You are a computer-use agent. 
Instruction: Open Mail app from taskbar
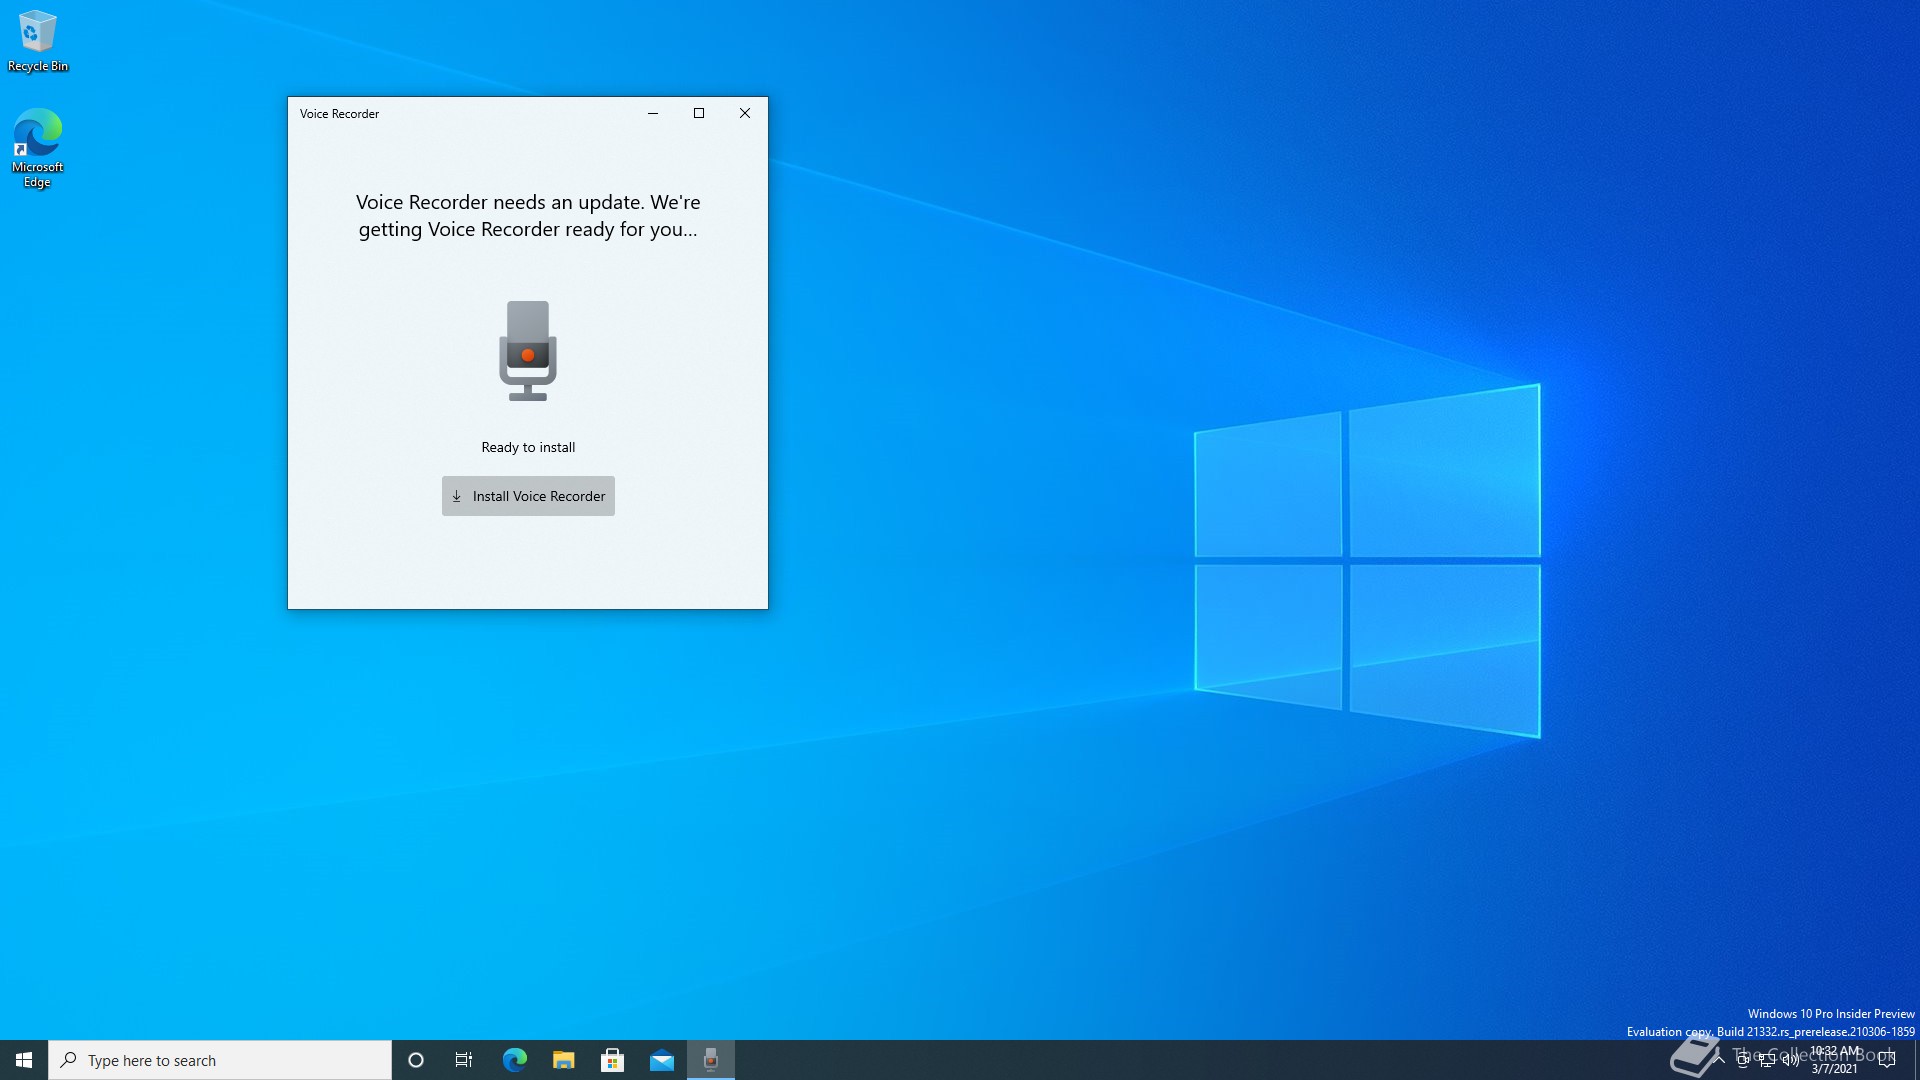pos(661,1060)
